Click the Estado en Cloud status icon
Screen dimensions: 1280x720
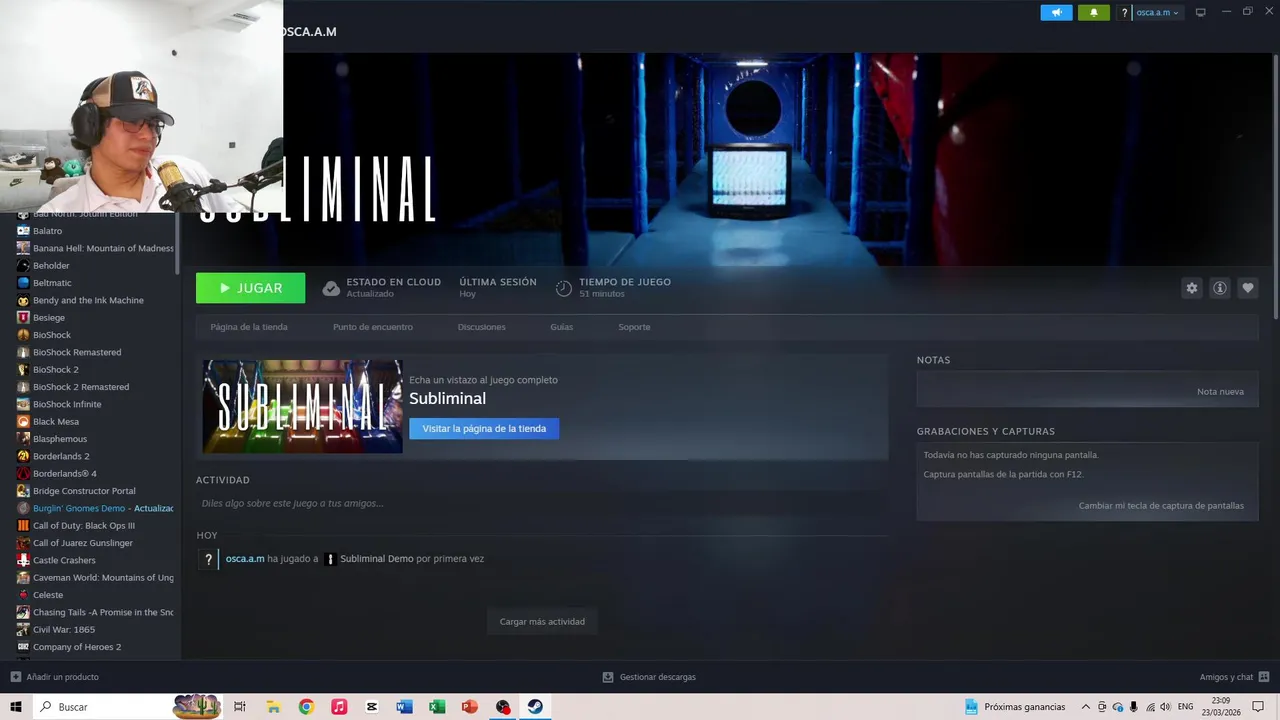click(331, 289)
